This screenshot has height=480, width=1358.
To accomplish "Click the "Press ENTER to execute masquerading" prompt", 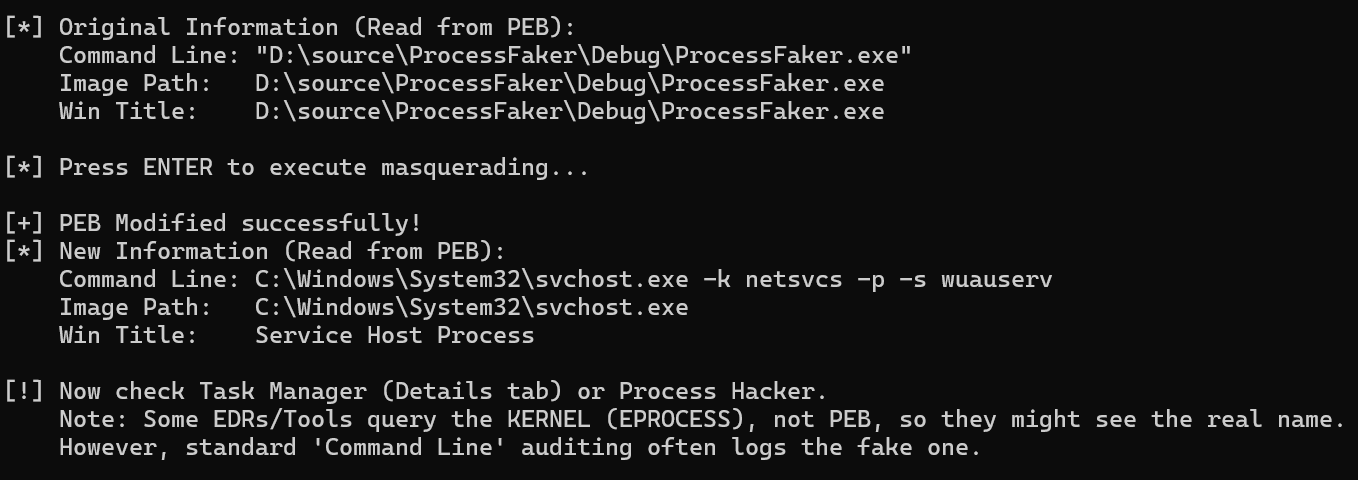I will pos(323,167).
